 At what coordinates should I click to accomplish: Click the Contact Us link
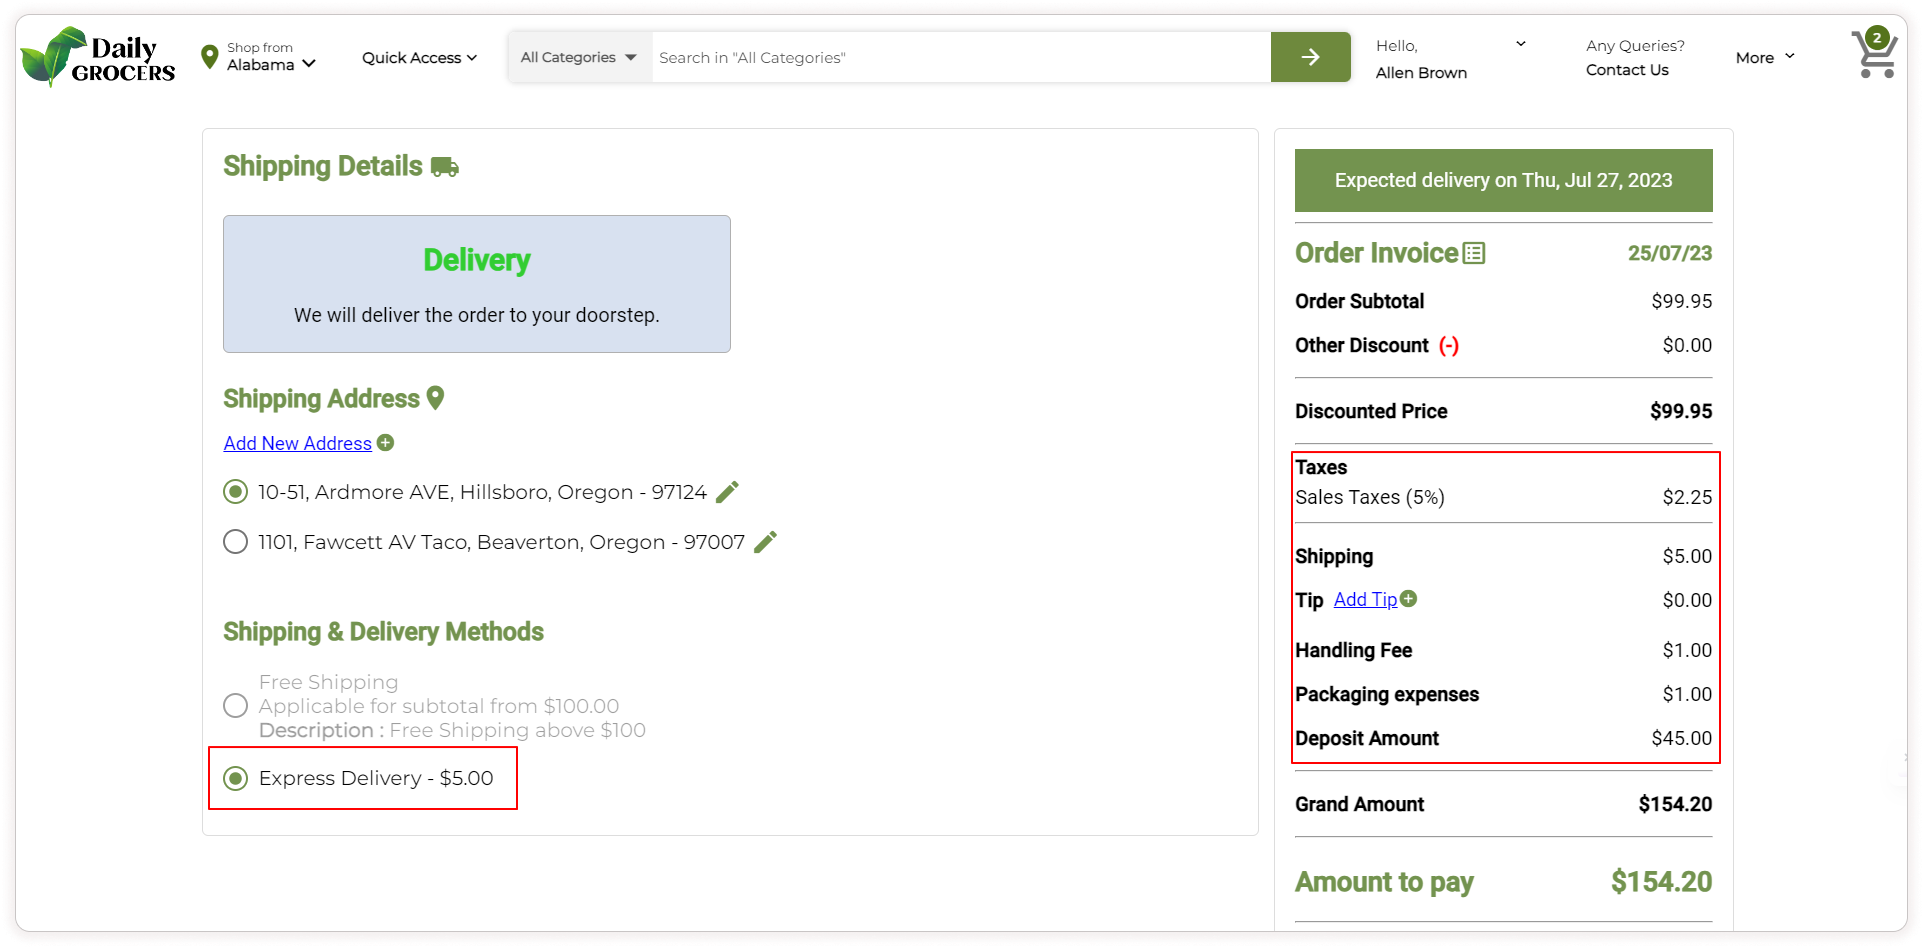click(x=1627, y=70)
